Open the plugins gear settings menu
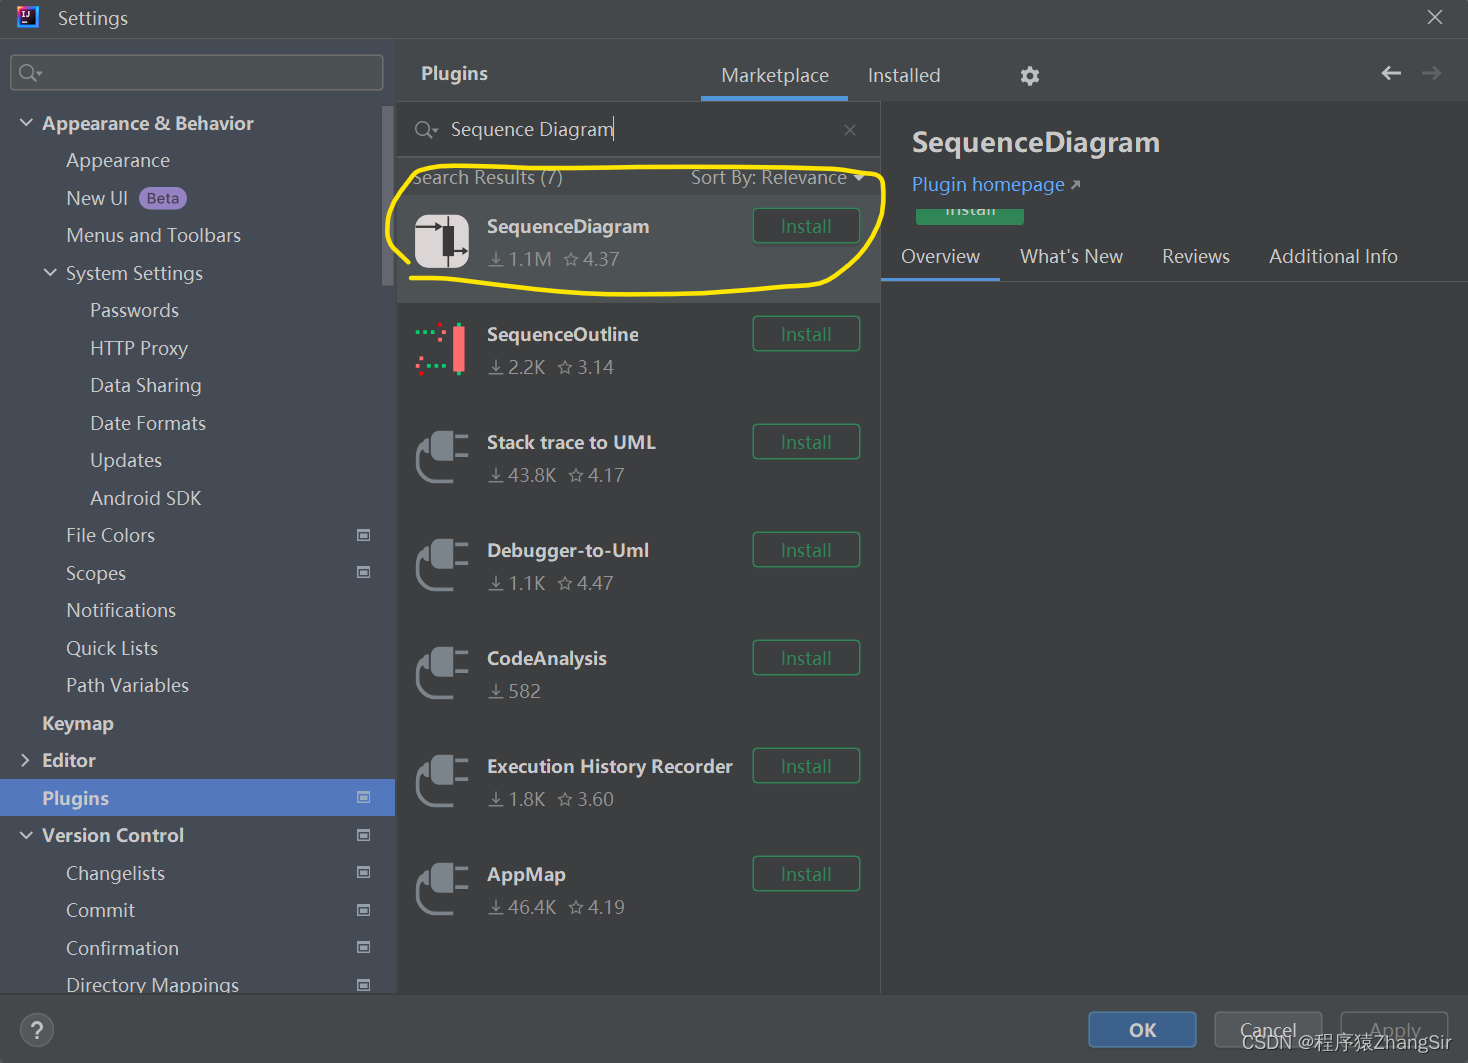The height and width of the screenshot is (1063, 1468). pyautogui.click(x=1030, y=76)
